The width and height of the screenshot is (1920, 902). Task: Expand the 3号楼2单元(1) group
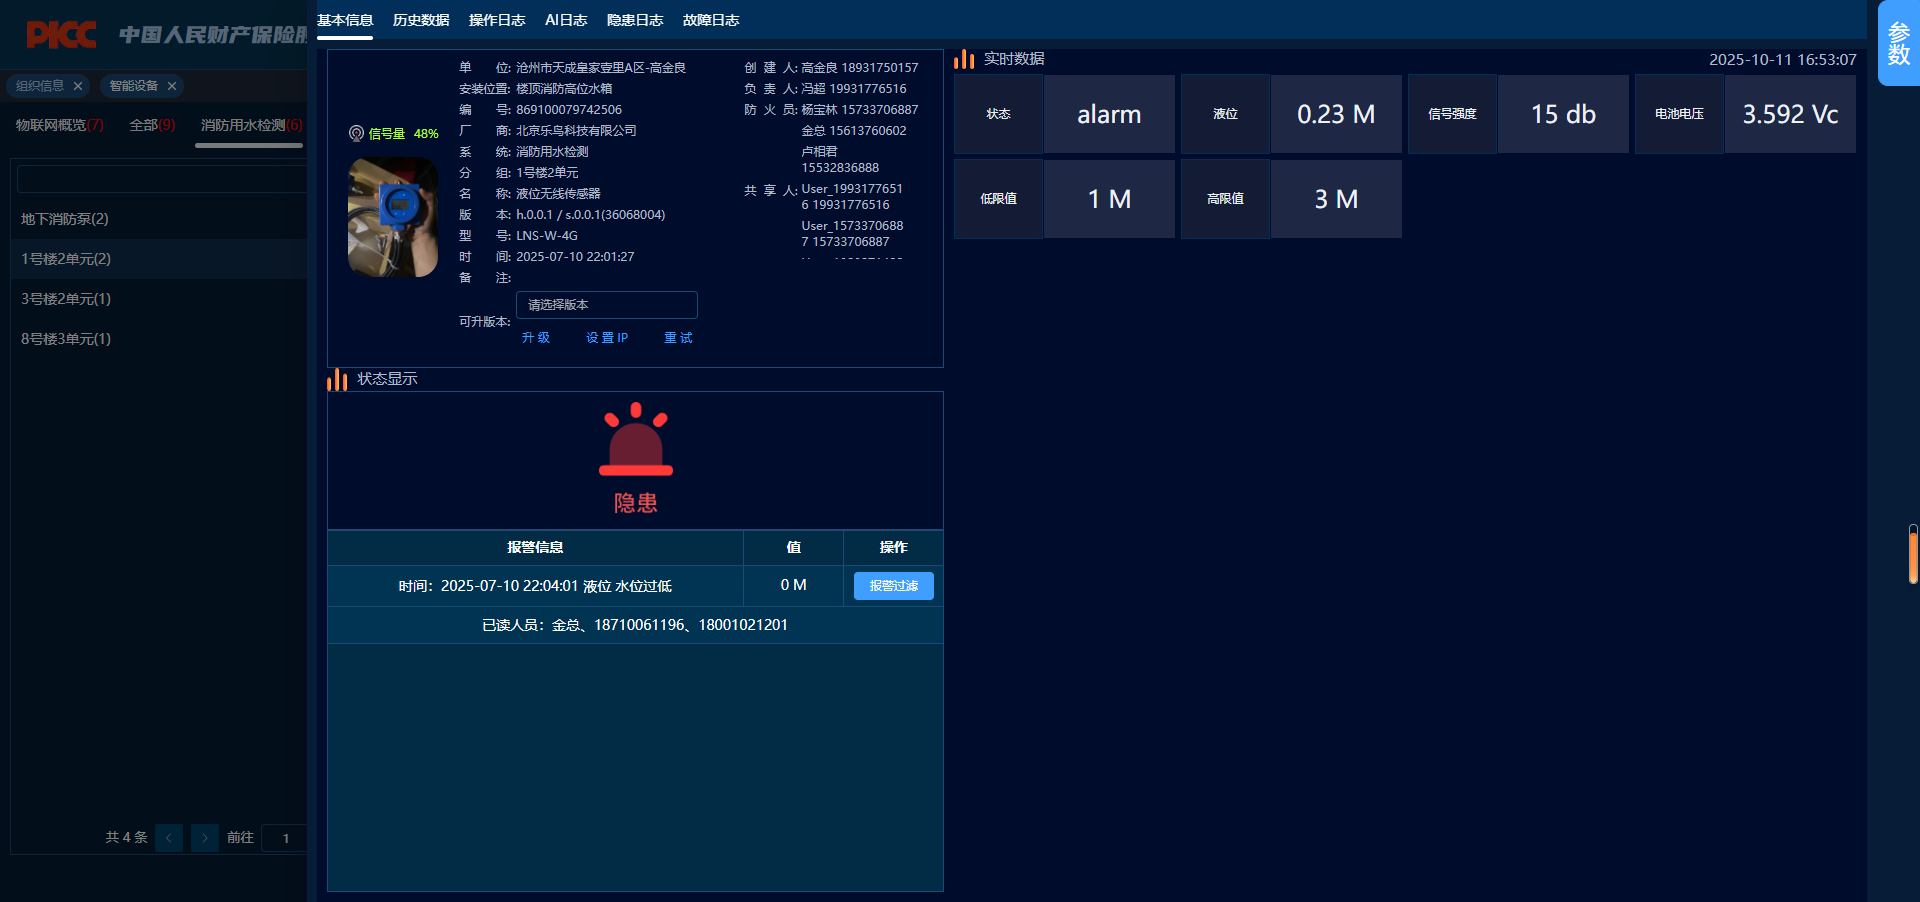[x=66, y=299]
